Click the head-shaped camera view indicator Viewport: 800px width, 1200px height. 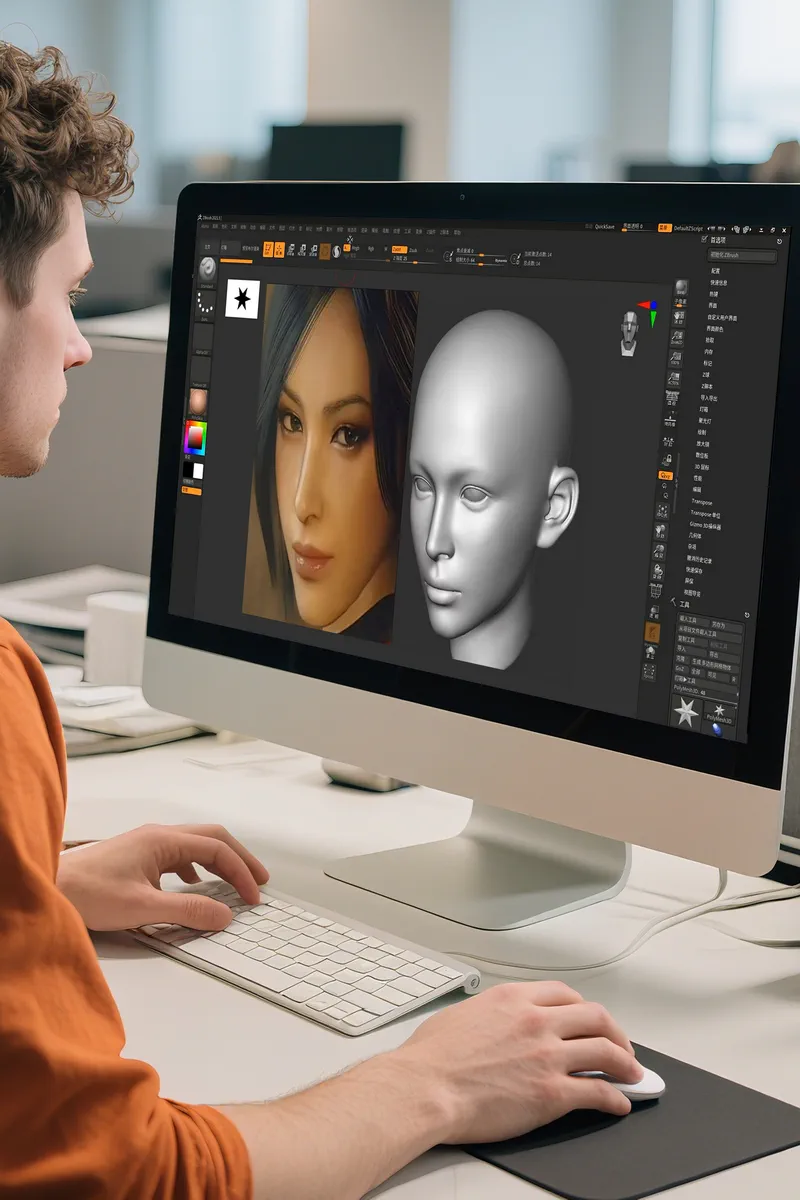pos(629,332)
